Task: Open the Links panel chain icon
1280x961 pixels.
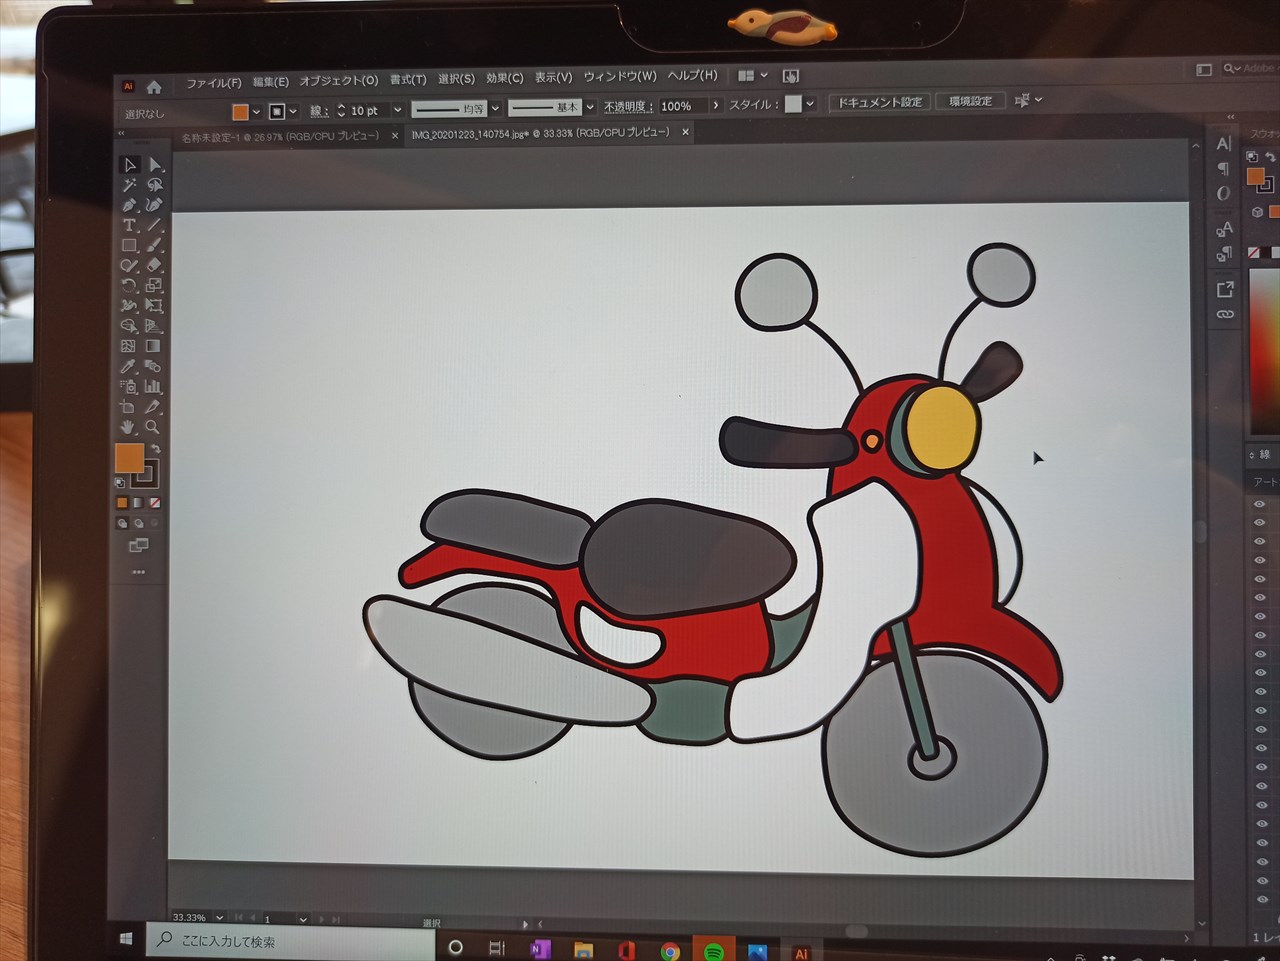Action: click(1225, 315)
